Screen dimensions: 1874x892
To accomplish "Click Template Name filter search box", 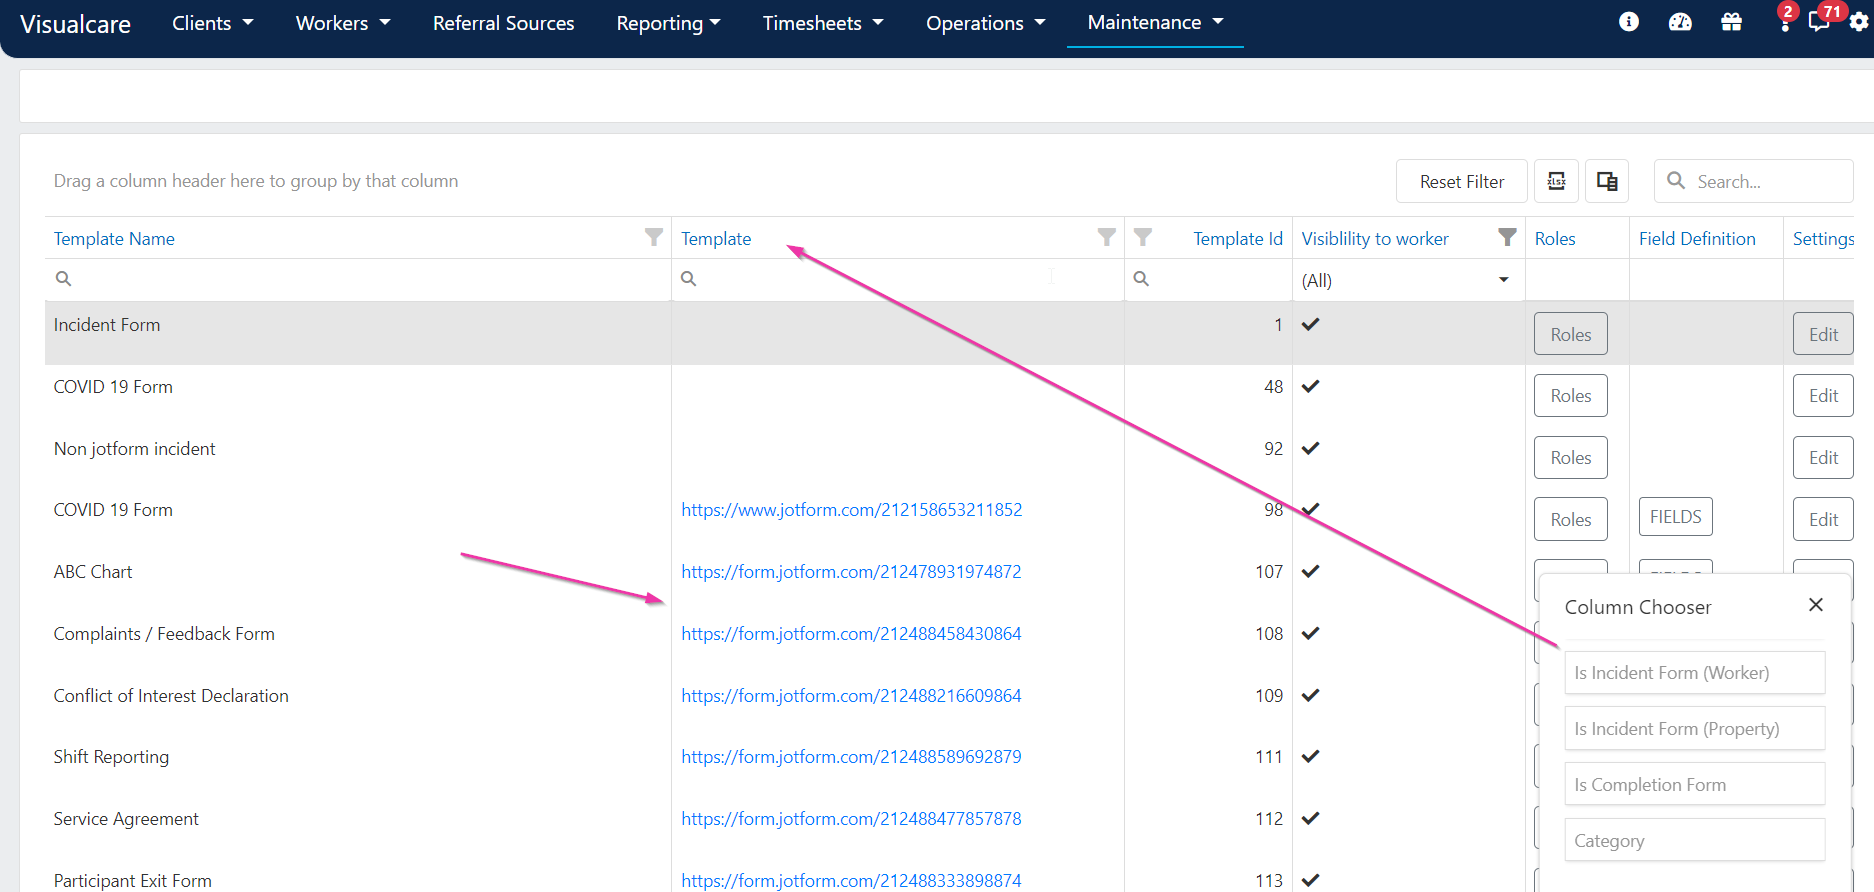I will click(358, 279).
